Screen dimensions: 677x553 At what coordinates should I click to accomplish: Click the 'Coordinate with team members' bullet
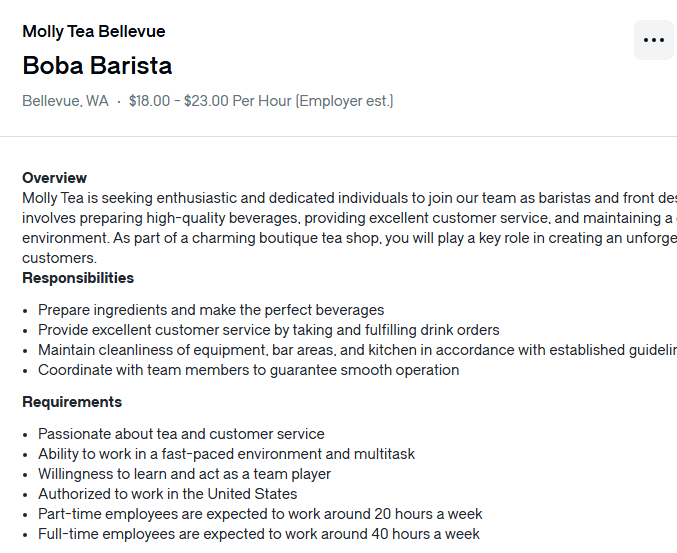(249, 370)
